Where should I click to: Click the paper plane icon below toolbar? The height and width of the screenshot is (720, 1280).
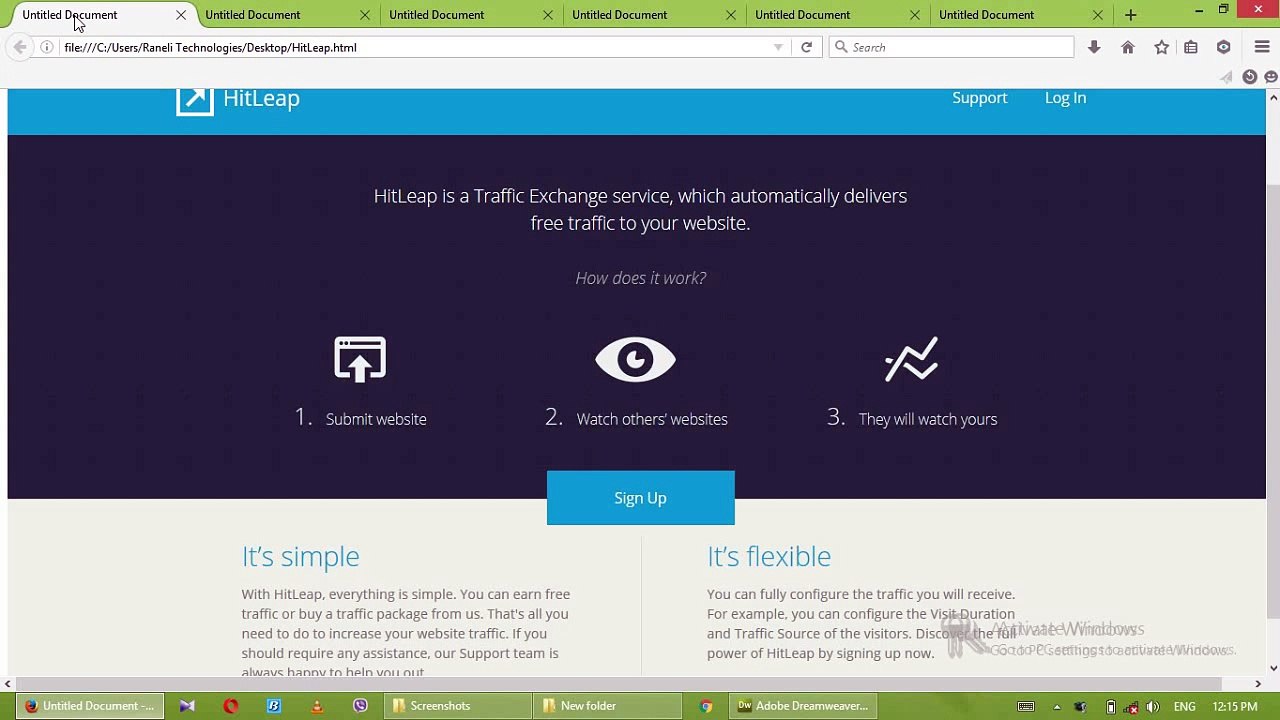point(1227,77)
